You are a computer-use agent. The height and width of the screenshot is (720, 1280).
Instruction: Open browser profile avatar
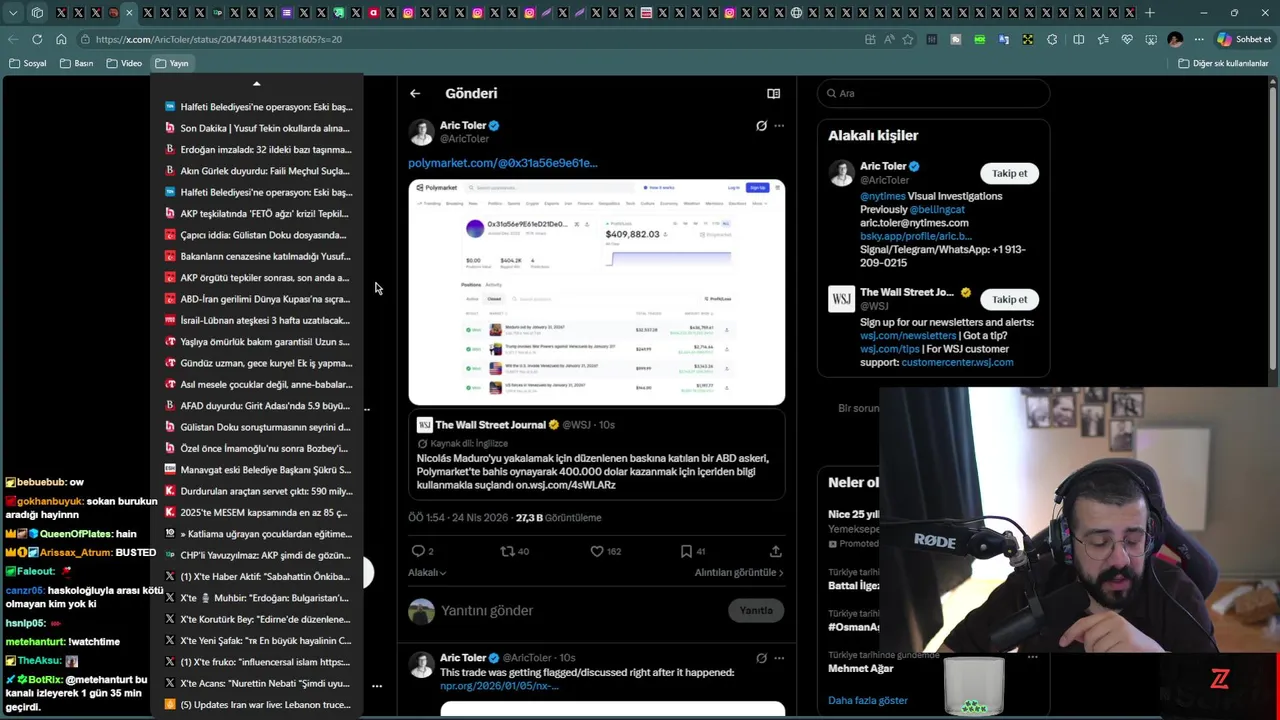coord(1175,39)
